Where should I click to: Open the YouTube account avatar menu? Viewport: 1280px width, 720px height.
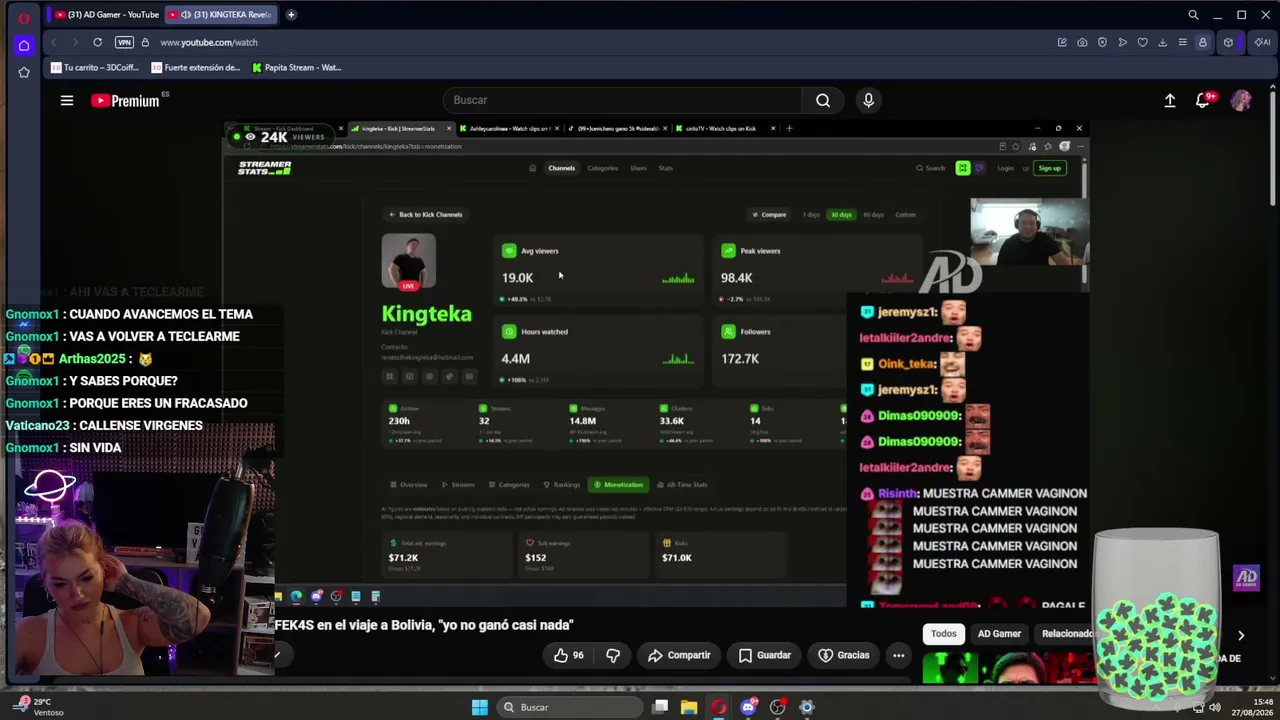click(1241, 100)
